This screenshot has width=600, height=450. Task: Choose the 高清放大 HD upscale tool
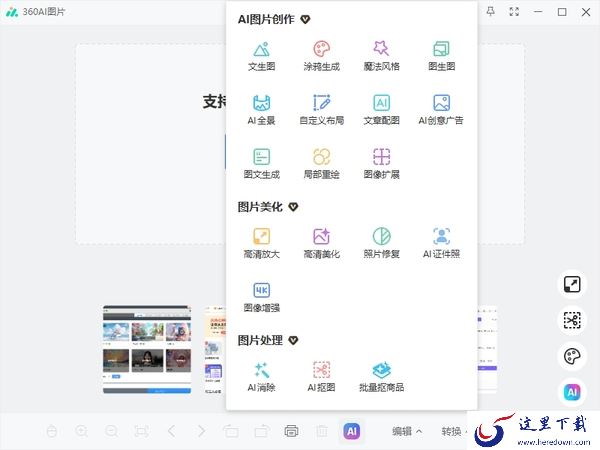click(262, 243)
